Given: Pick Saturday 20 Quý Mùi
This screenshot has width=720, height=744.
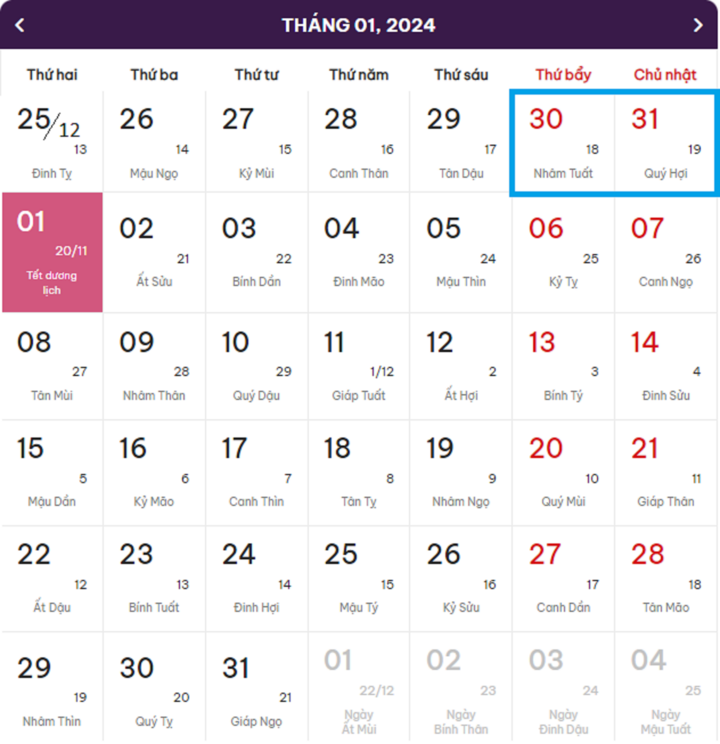Looking at the screenshot, I should pos(563,473).
